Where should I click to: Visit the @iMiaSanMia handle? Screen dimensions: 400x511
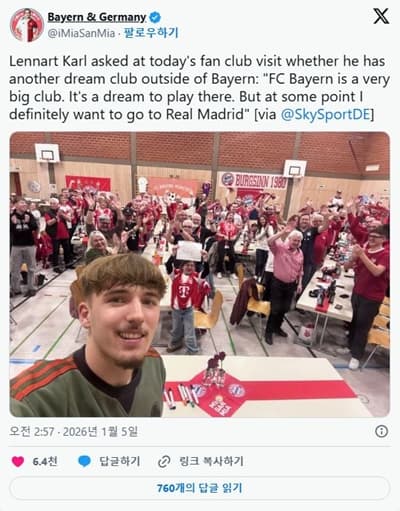click(81, 33)
